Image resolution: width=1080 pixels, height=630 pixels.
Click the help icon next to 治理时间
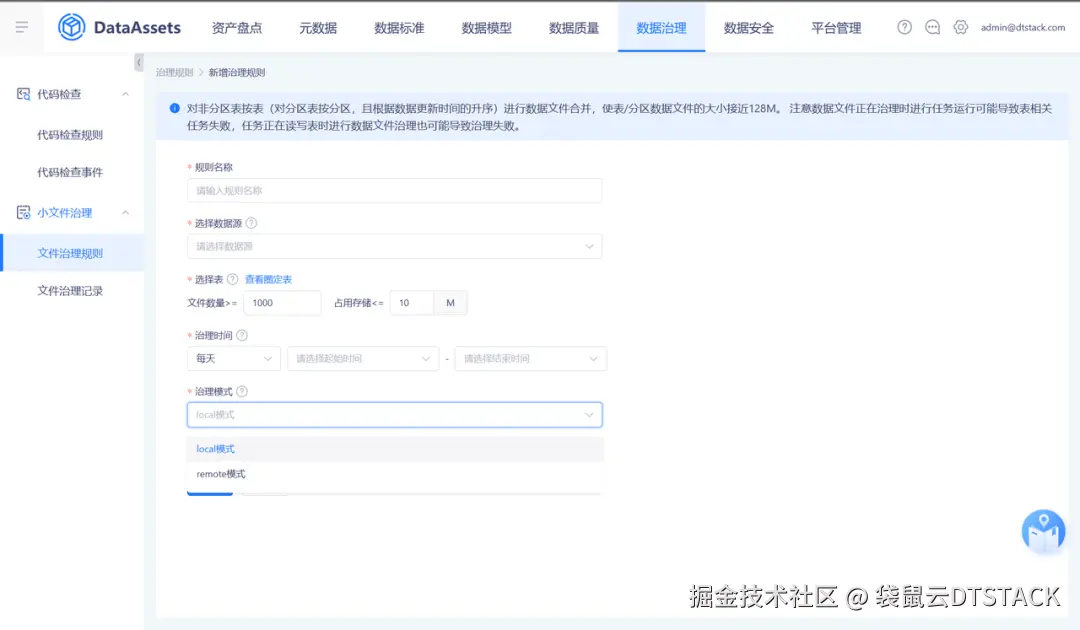coord(242,335)
